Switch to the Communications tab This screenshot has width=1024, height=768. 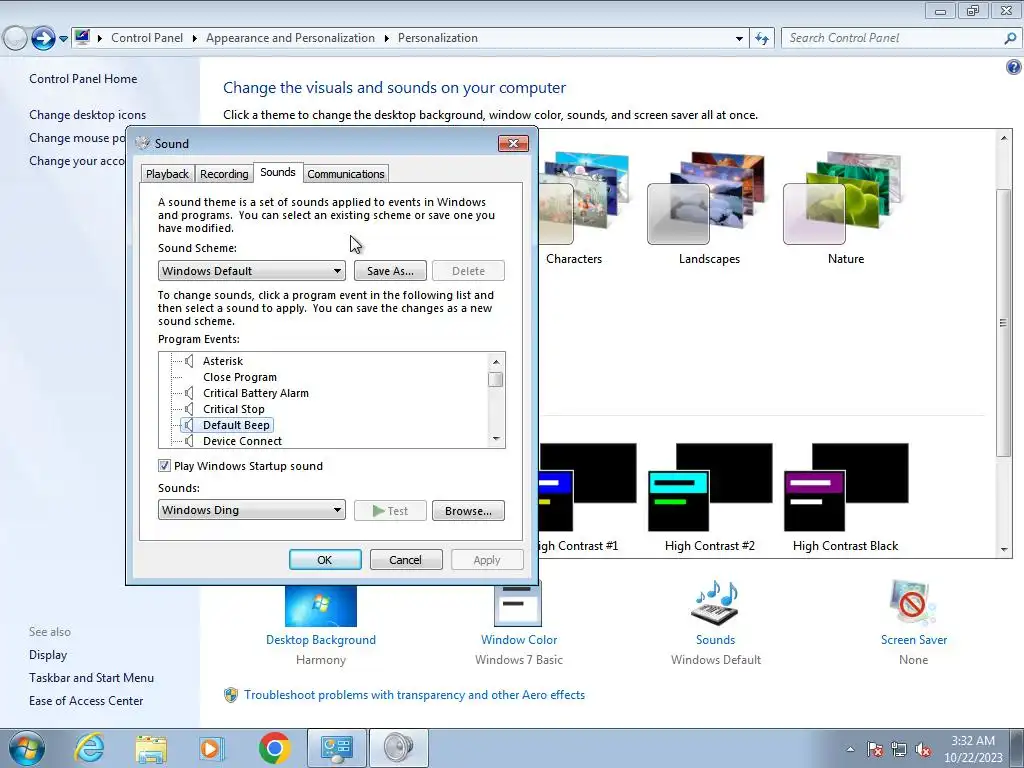[346, 174]
